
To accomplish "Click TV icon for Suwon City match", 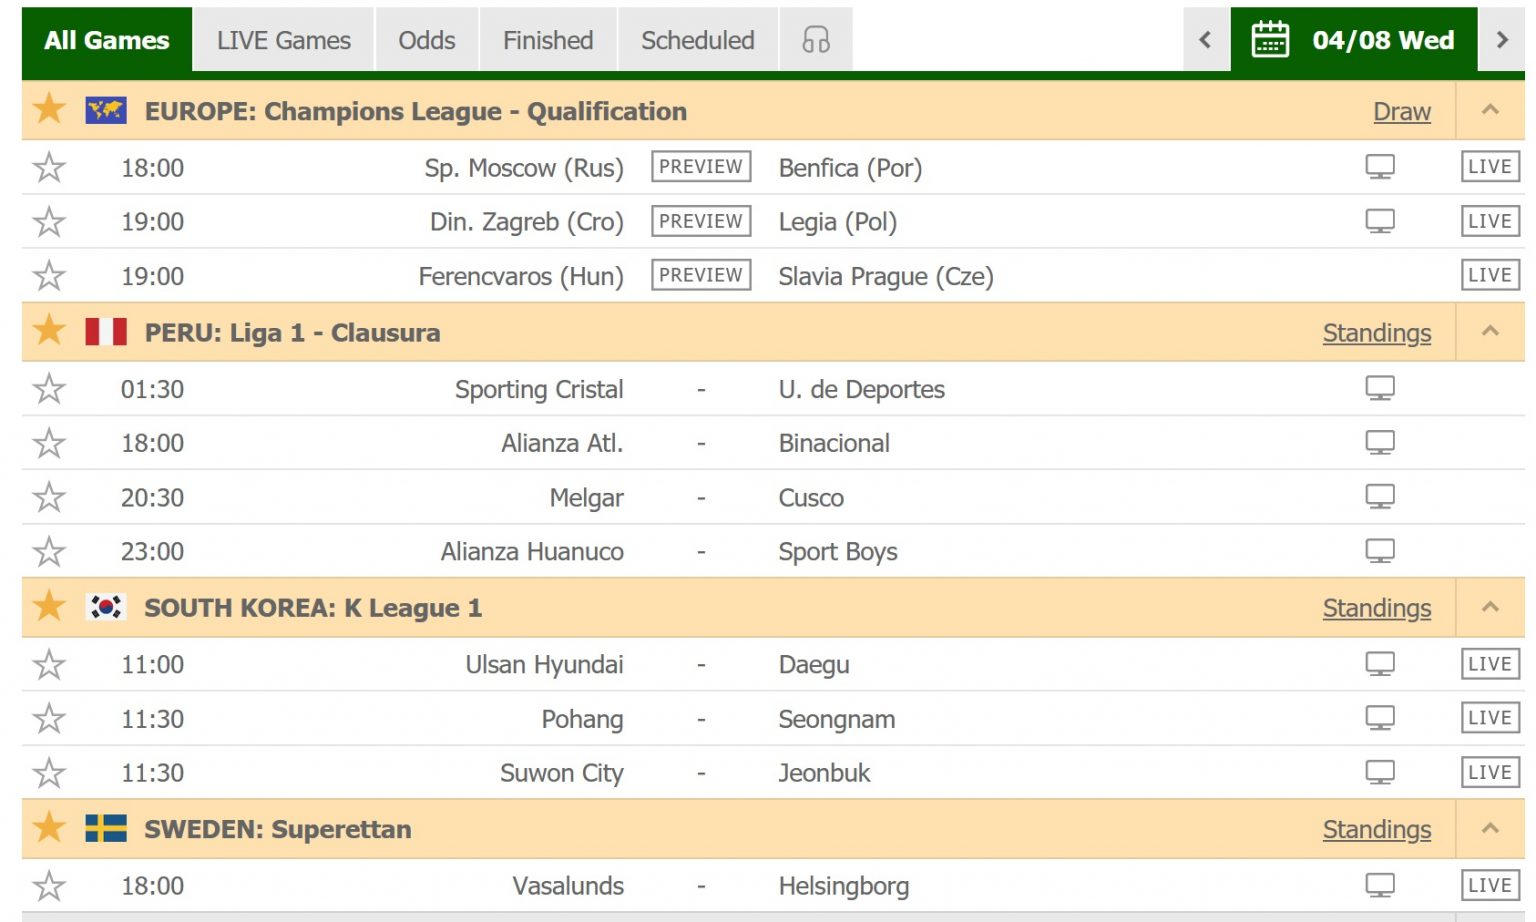I will [x=1380, y=772].
